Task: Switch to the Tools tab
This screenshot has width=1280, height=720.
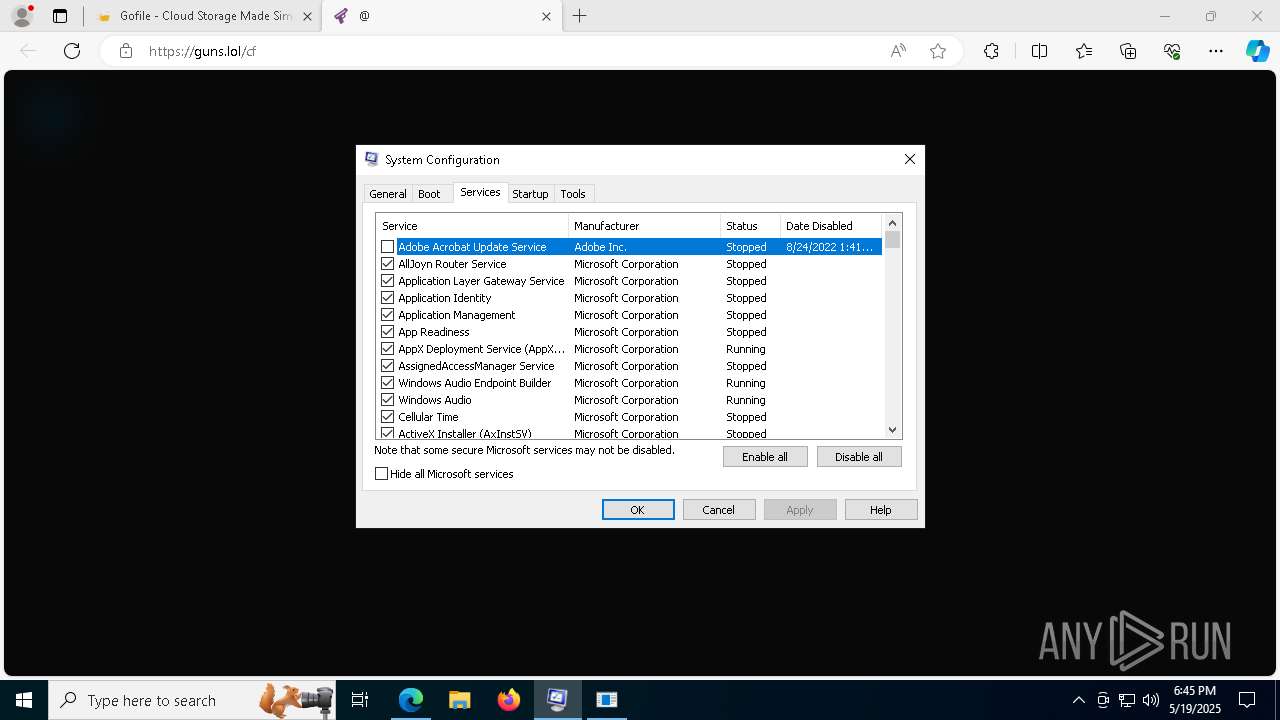Action: (573, 194)
